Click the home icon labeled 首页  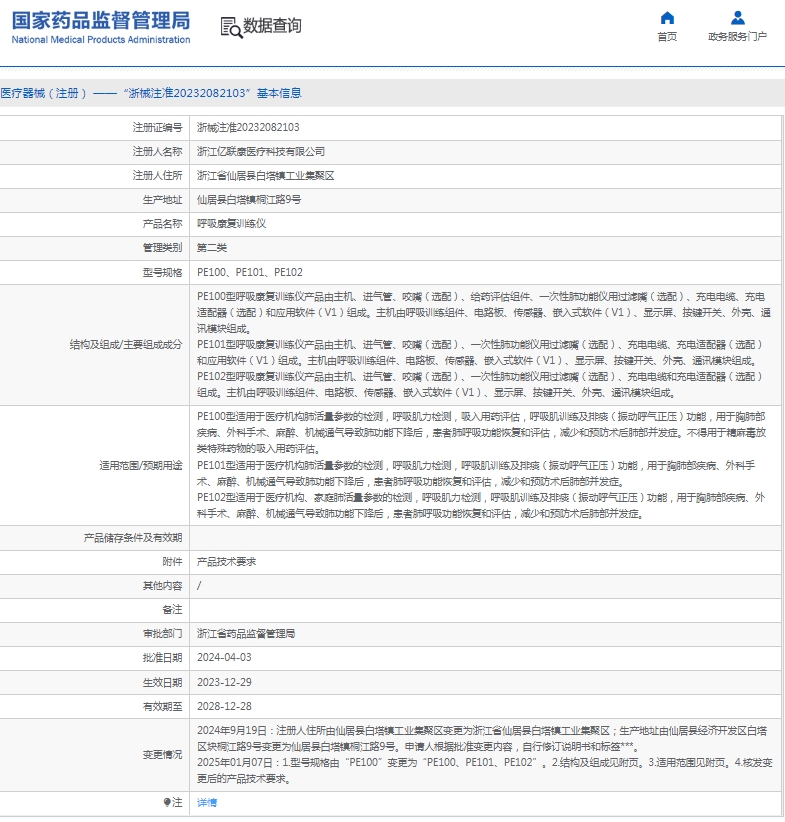click(666, 18)
